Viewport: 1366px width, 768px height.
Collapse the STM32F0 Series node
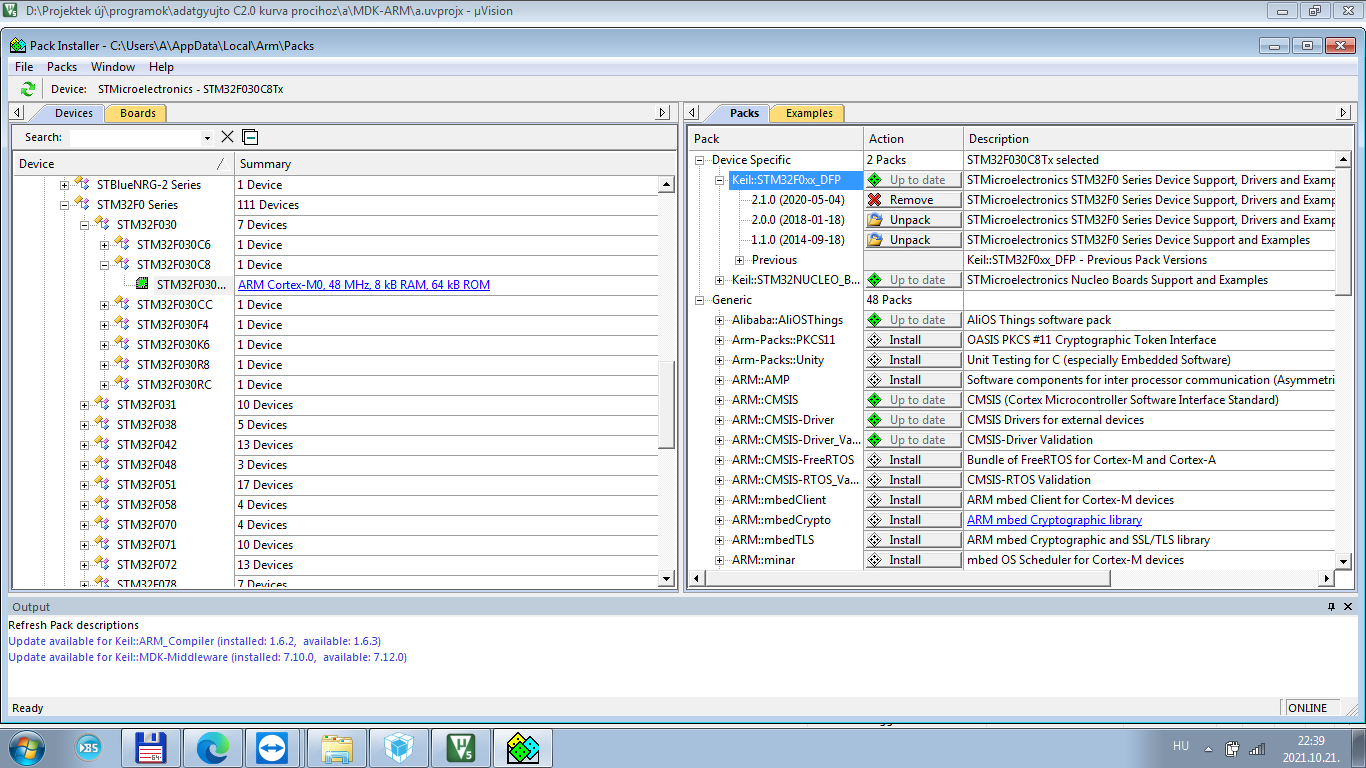point(65,205)
